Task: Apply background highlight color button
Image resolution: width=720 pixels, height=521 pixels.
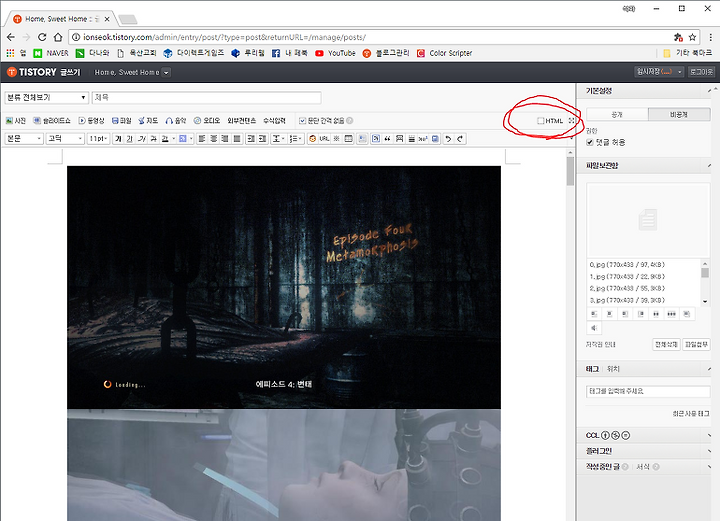Action: click(183, 139)
